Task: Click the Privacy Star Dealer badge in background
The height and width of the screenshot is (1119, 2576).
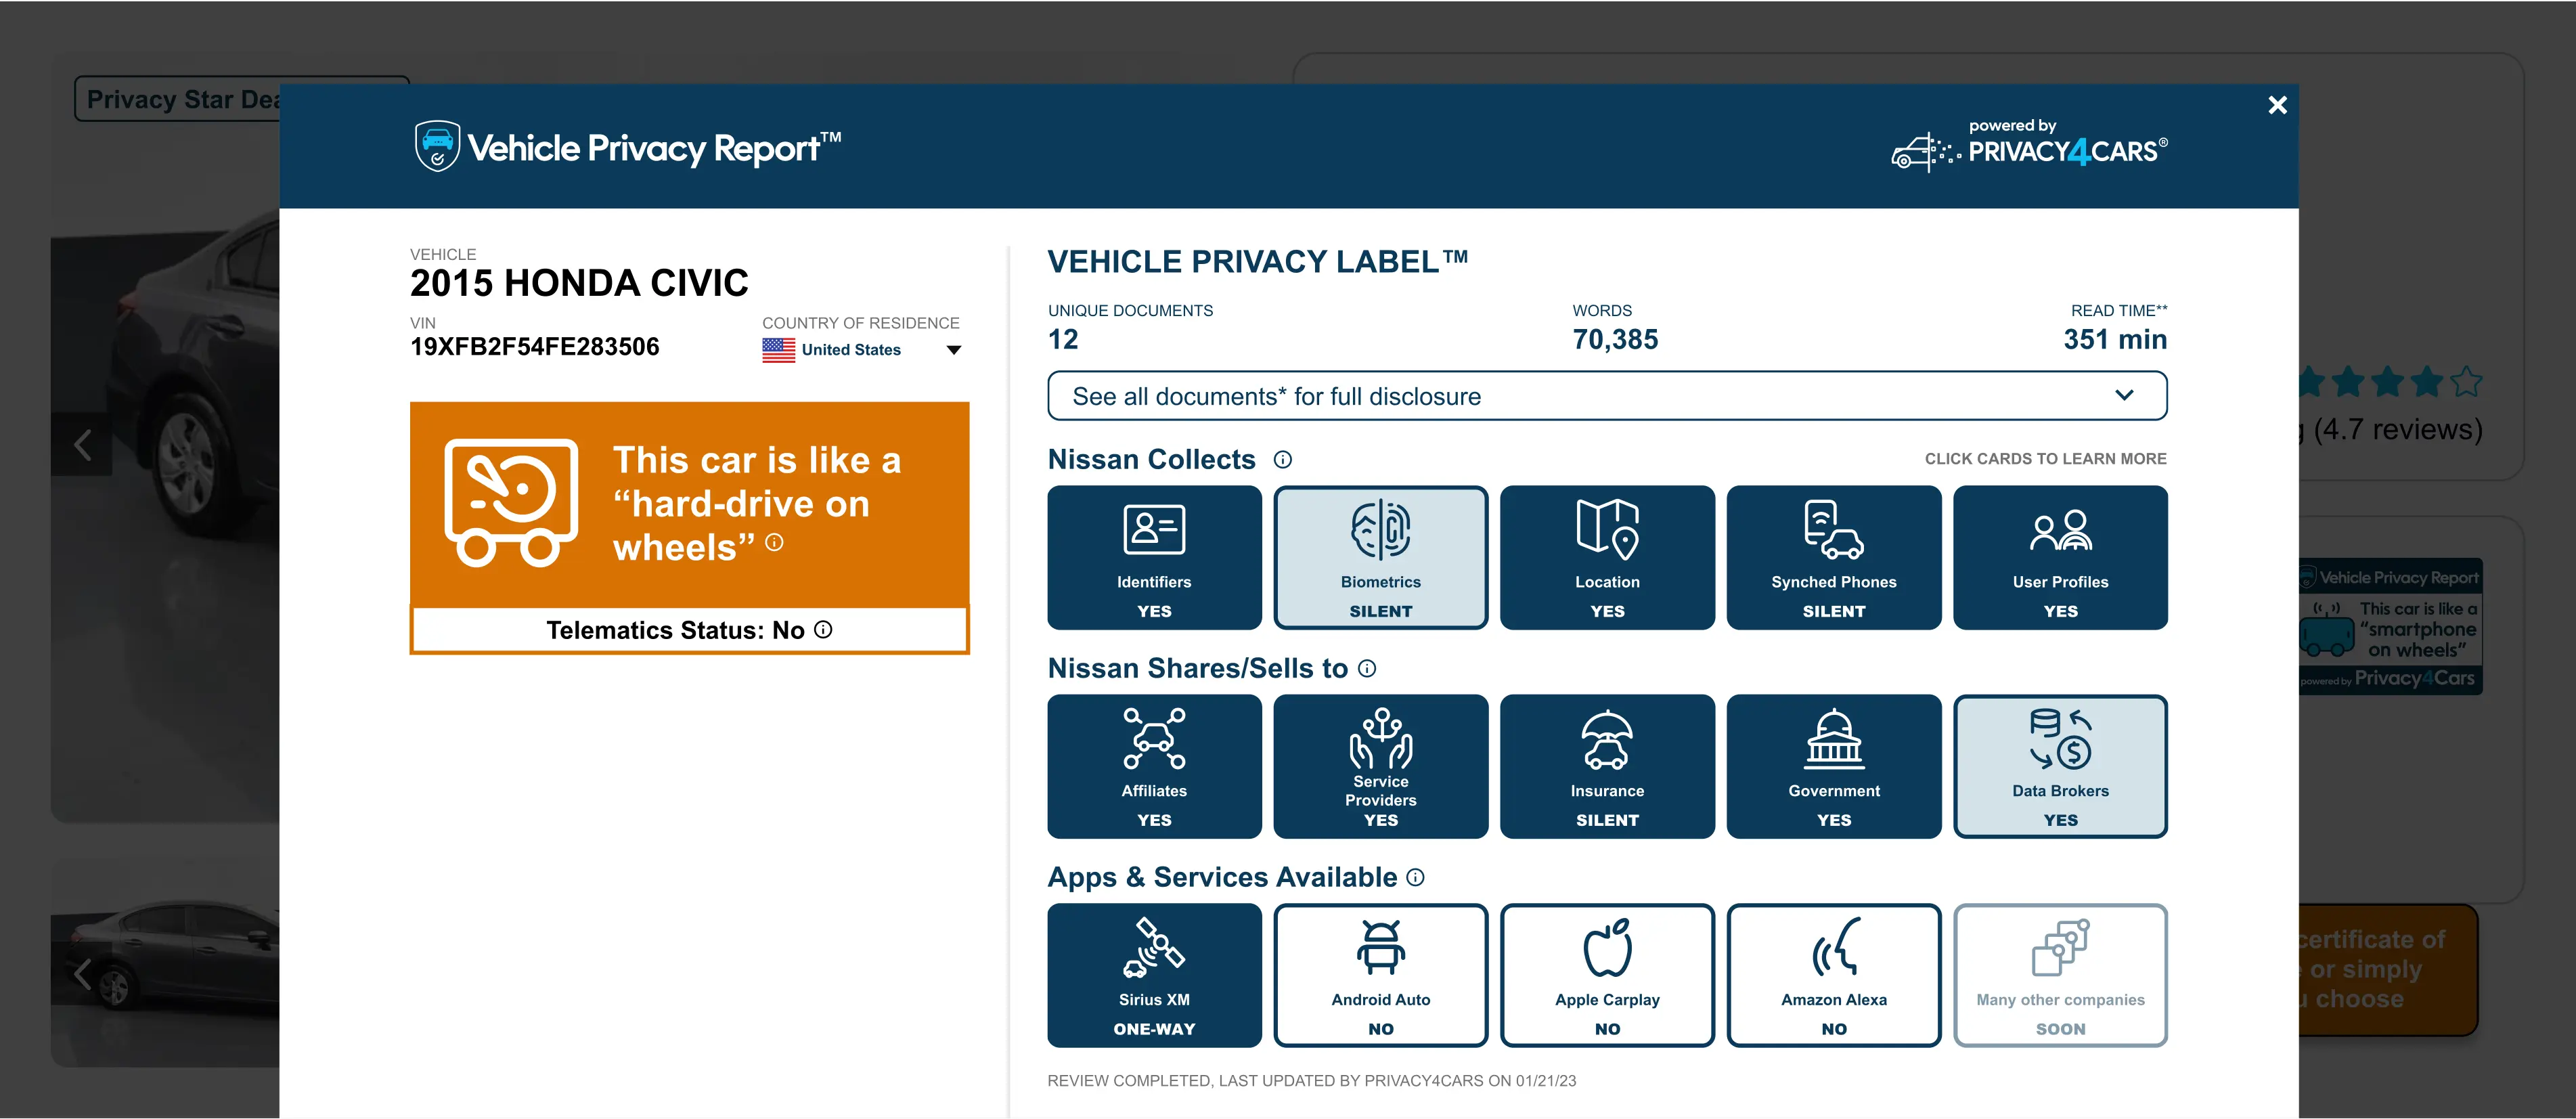Action: (178, 99)
